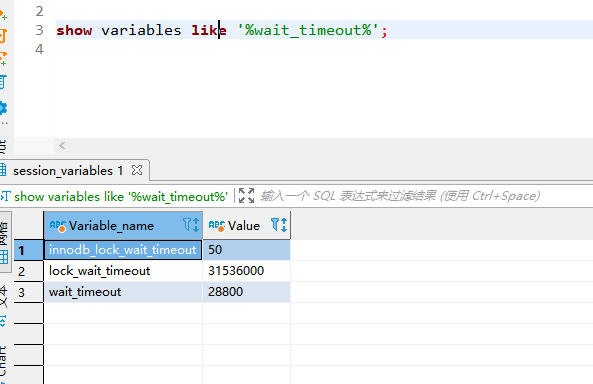Open filter for Value column
This screenshot has height=384, width=593.
pyautogui.click(x=275, y=224)
